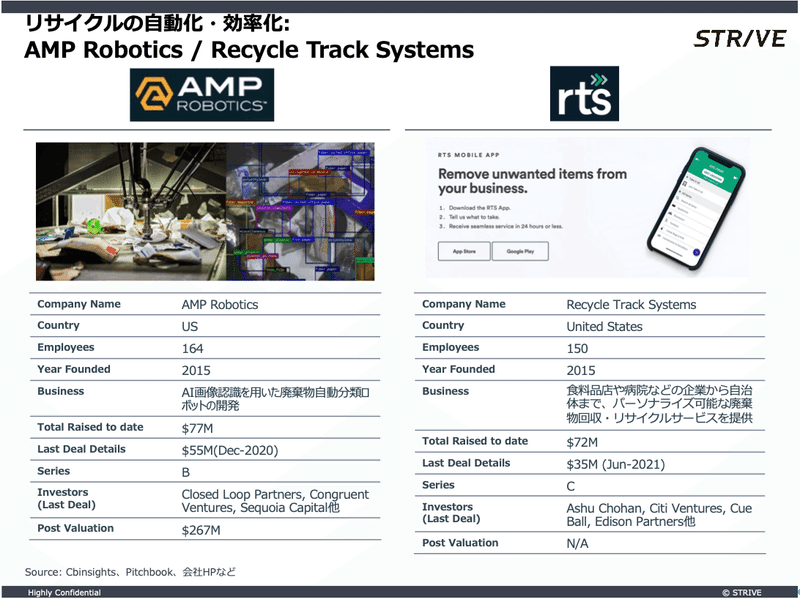Click the series value 'B'
800x599 pixels.
tap(186, 472)
